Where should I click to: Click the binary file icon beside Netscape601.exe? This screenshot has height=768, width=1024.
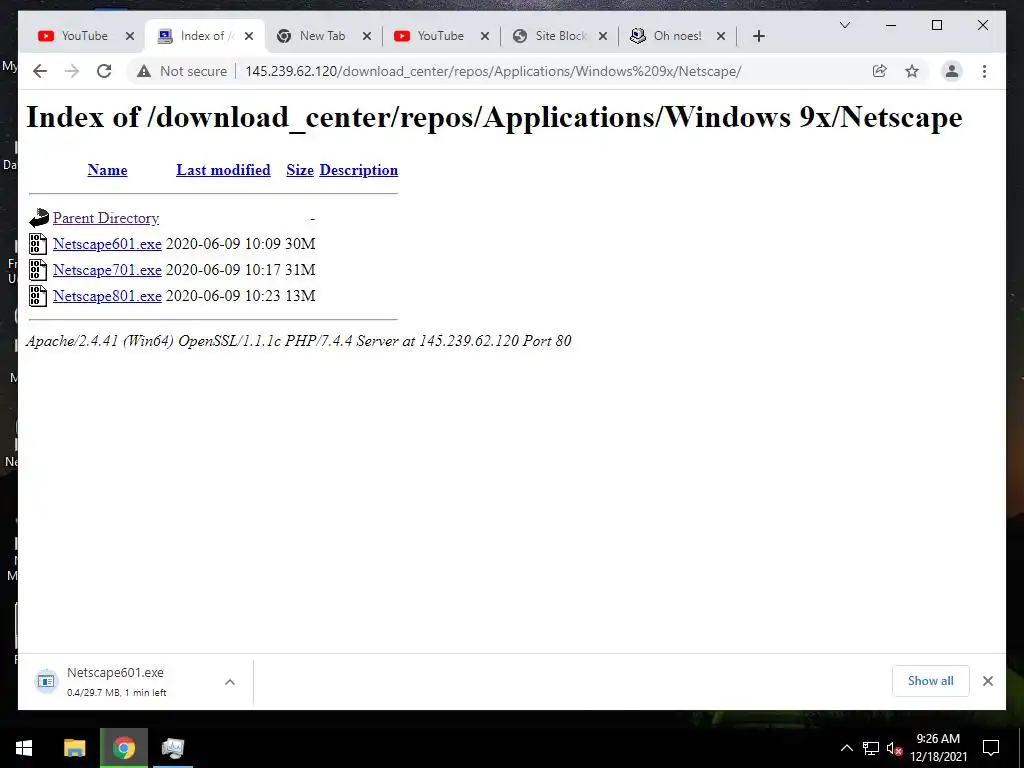point(38,244)
